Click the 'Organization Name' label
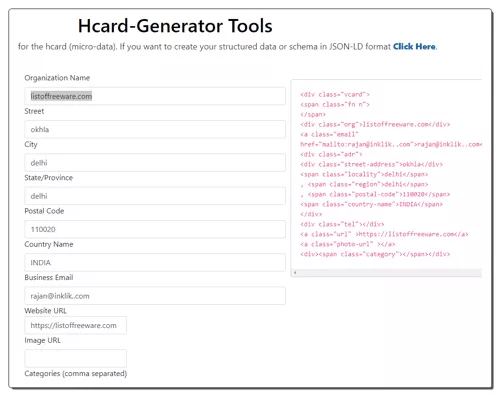Image resolution: width=500 pixels, height=396 pixels. pos(57,78)
